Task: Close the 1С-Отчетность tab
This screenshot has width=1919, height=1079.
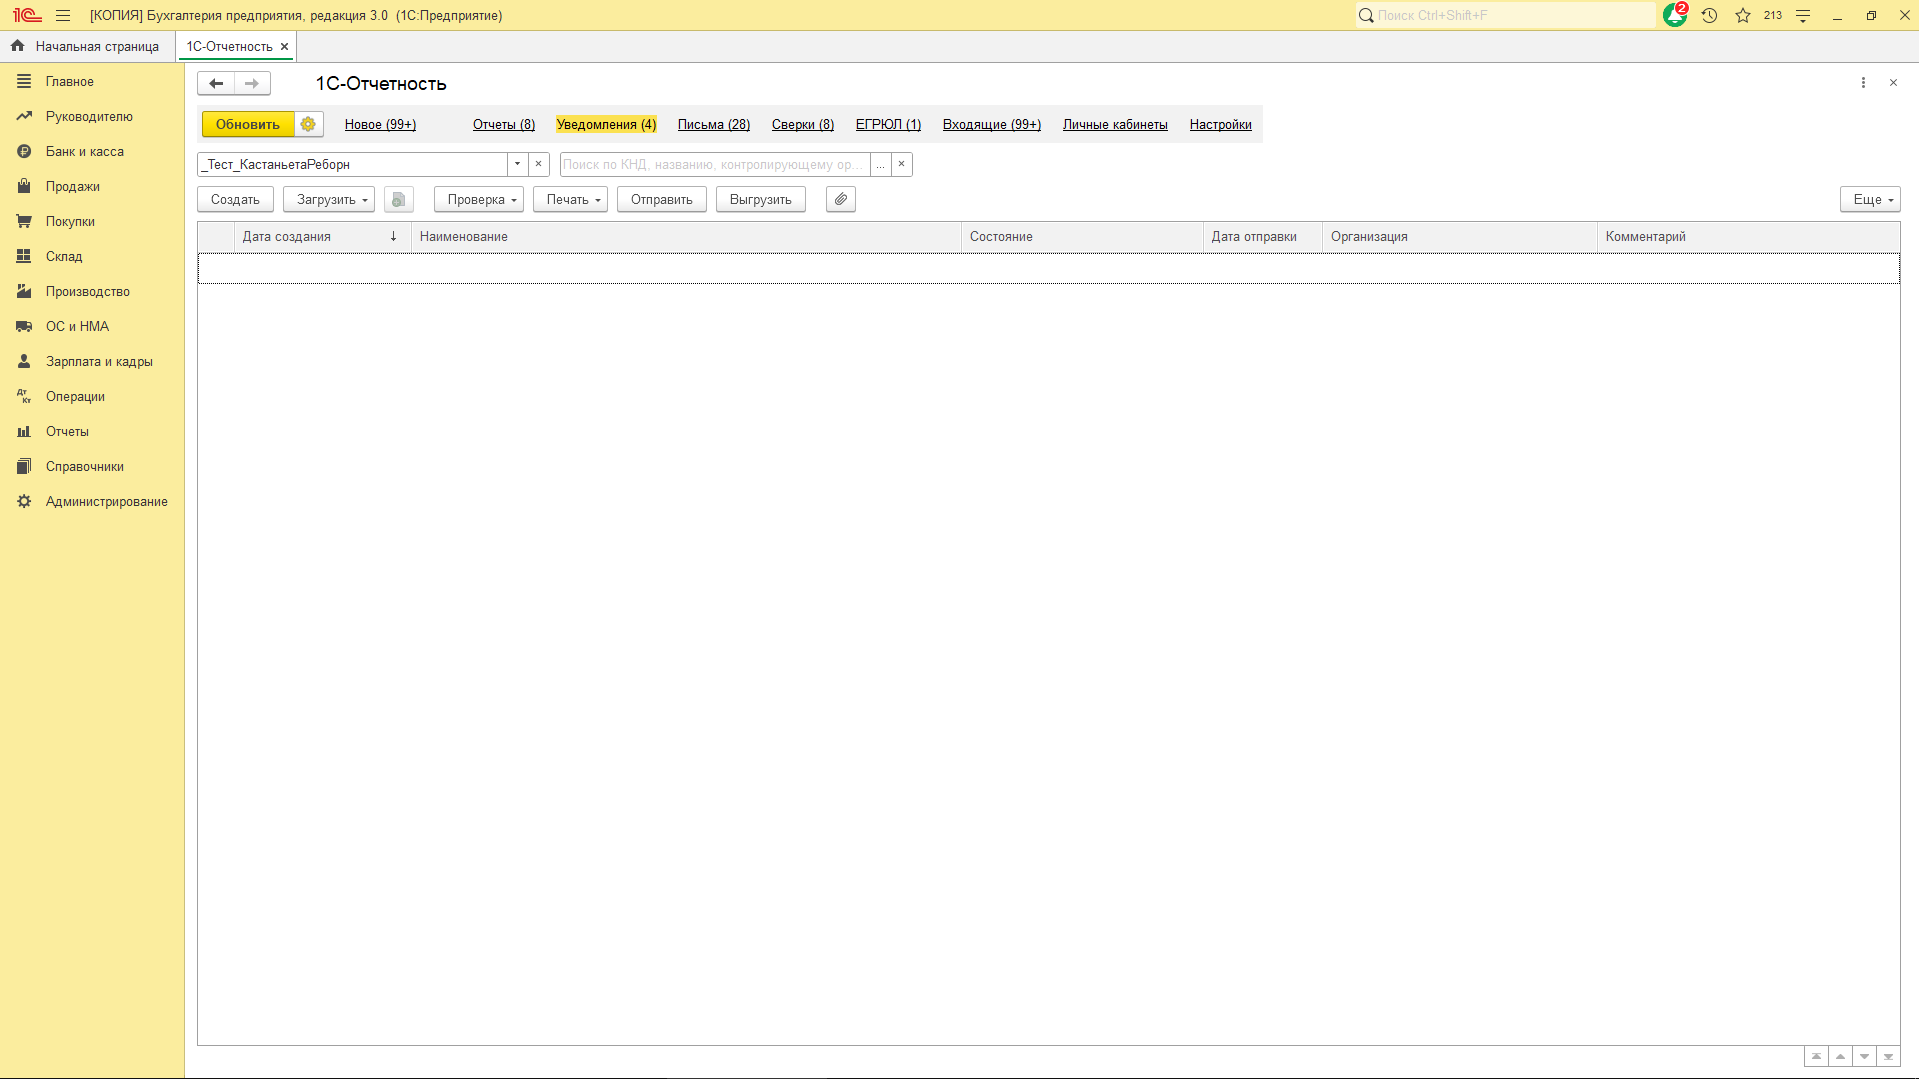Action: point(284,46)
